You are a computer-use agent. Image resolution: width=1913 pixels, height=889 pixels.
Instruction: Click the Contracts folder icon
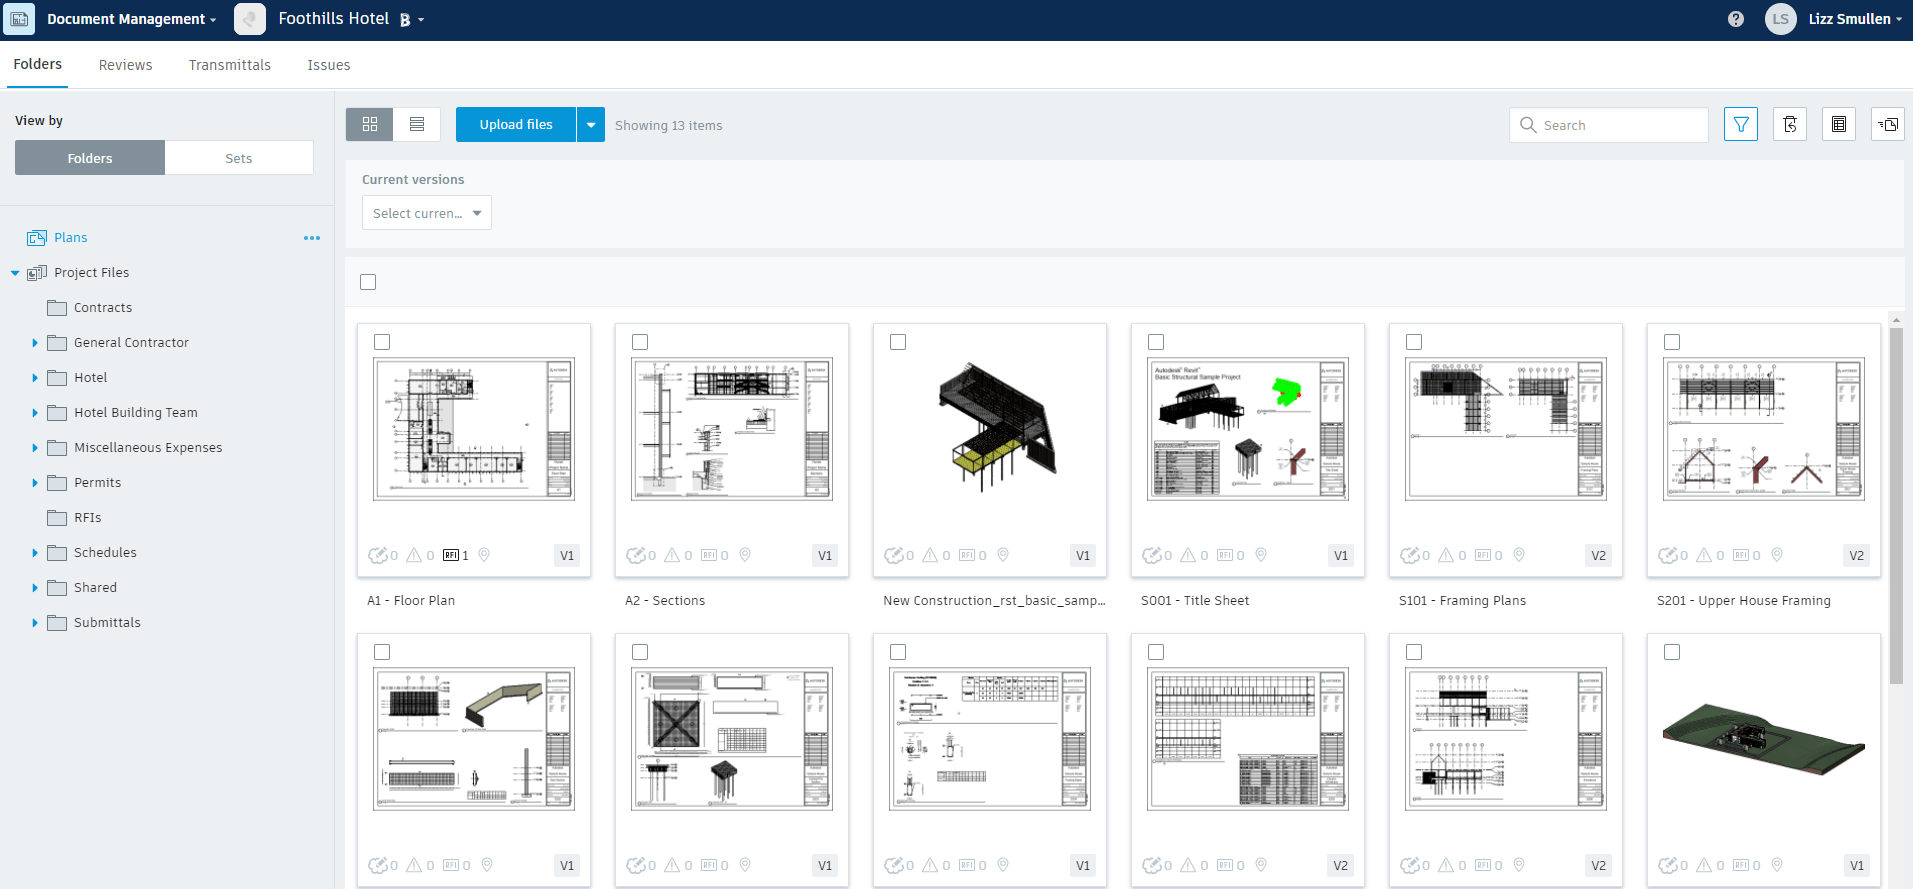click(x=57, y=308)
